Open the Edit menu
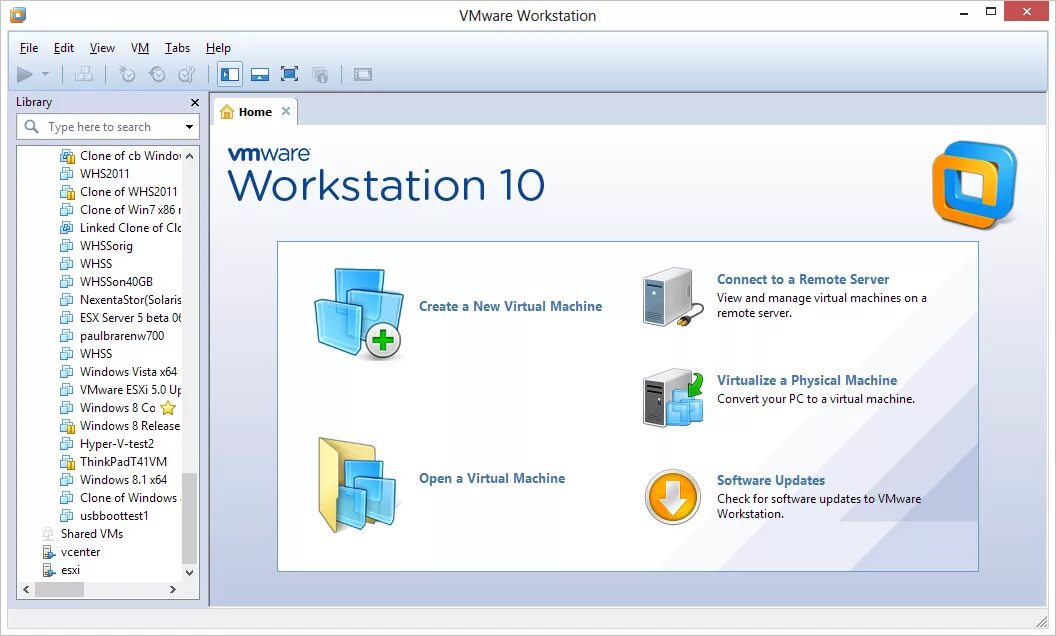 point(64,48)
